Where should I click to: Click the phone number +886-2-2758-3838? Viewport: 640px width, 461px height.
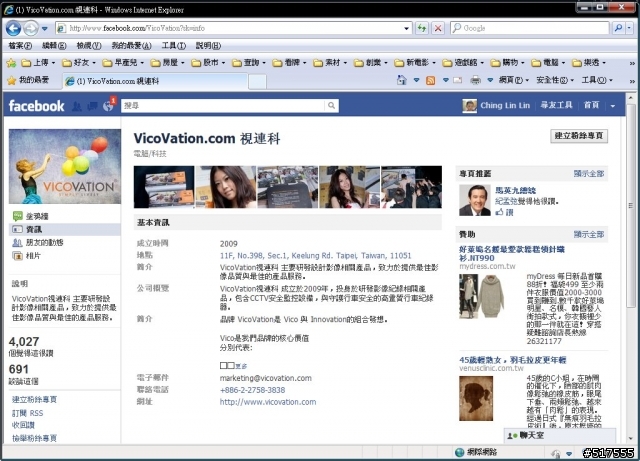[x=252, y=390]
